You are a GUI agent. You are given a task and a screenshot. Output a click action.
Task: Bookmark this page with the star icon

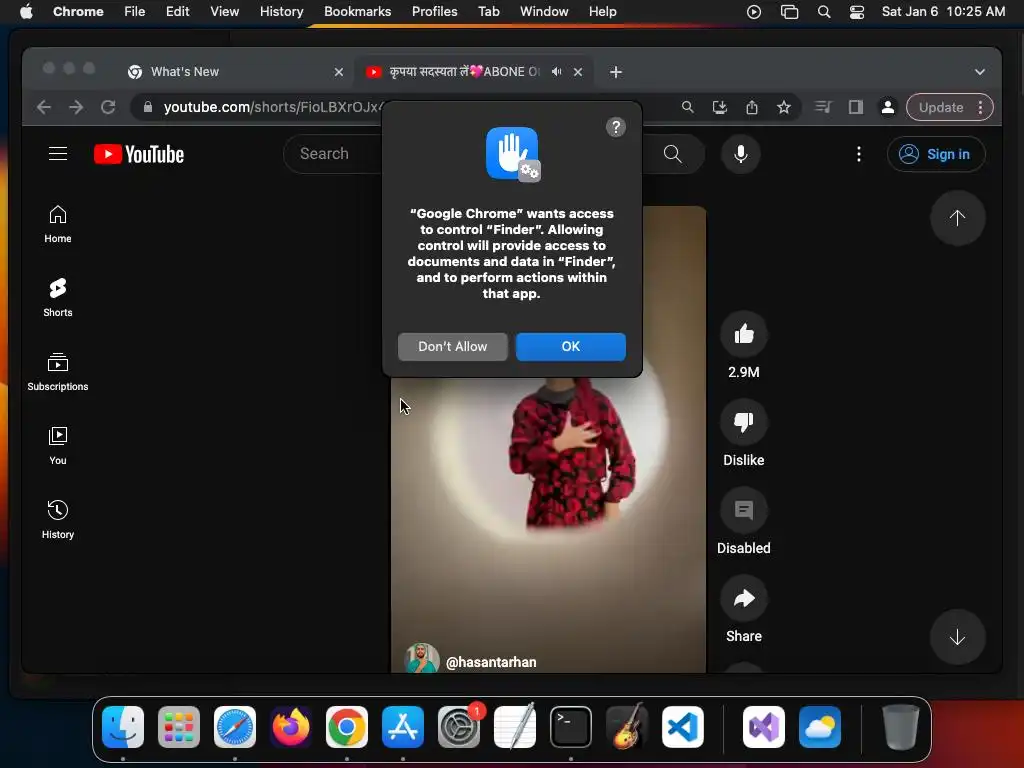[x=784, y=107]
